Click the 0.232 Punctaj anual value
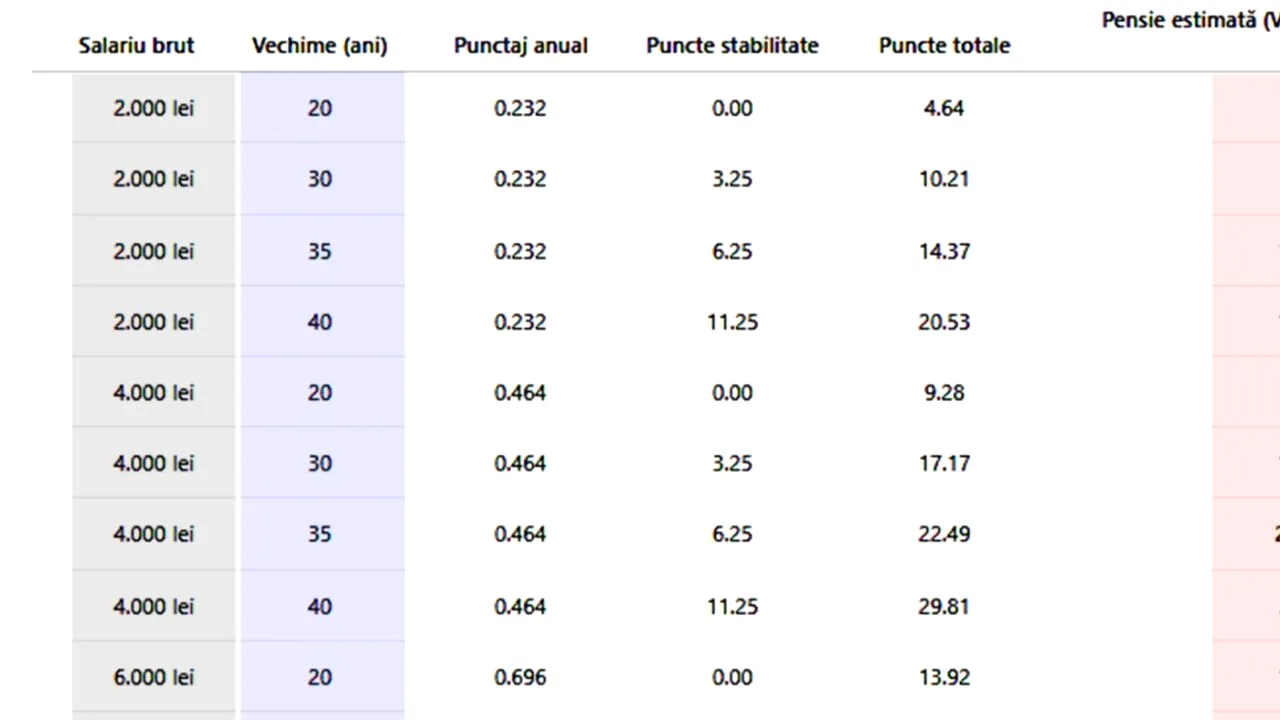This screenshot has height=720, width=1280. (520, 108)
